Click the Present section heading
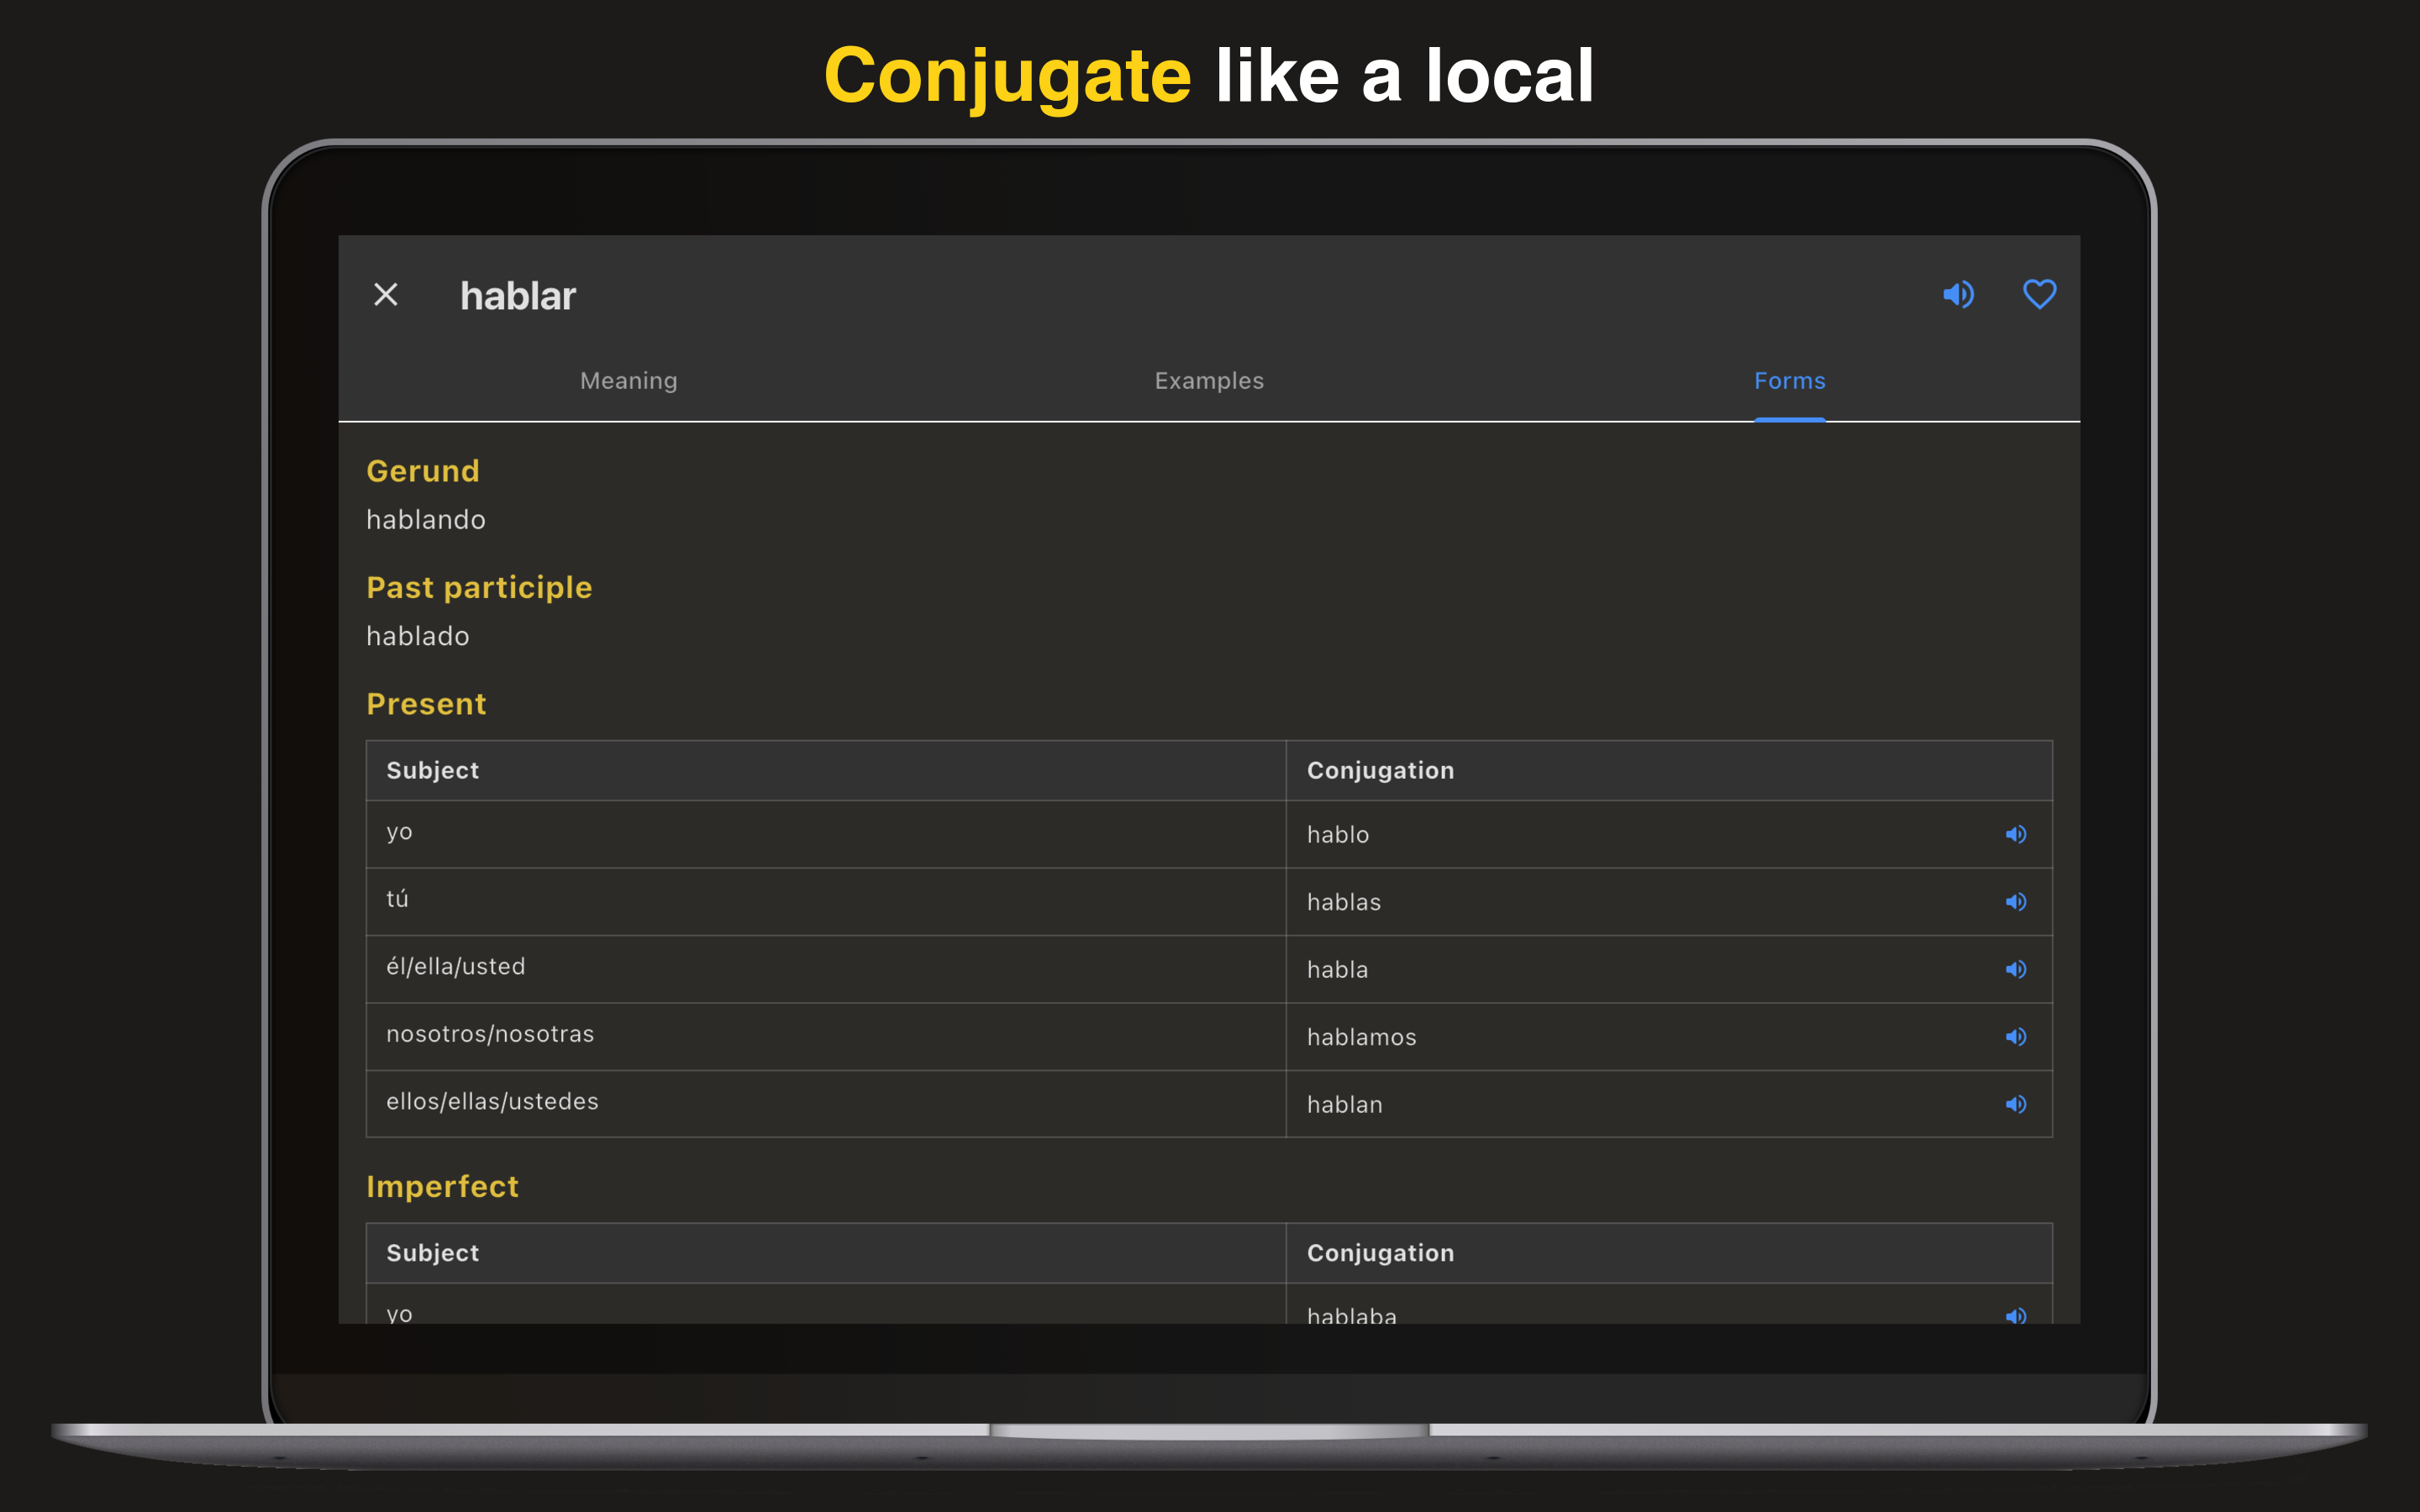Screen dimensions: 2420x1512 point(426,704)
